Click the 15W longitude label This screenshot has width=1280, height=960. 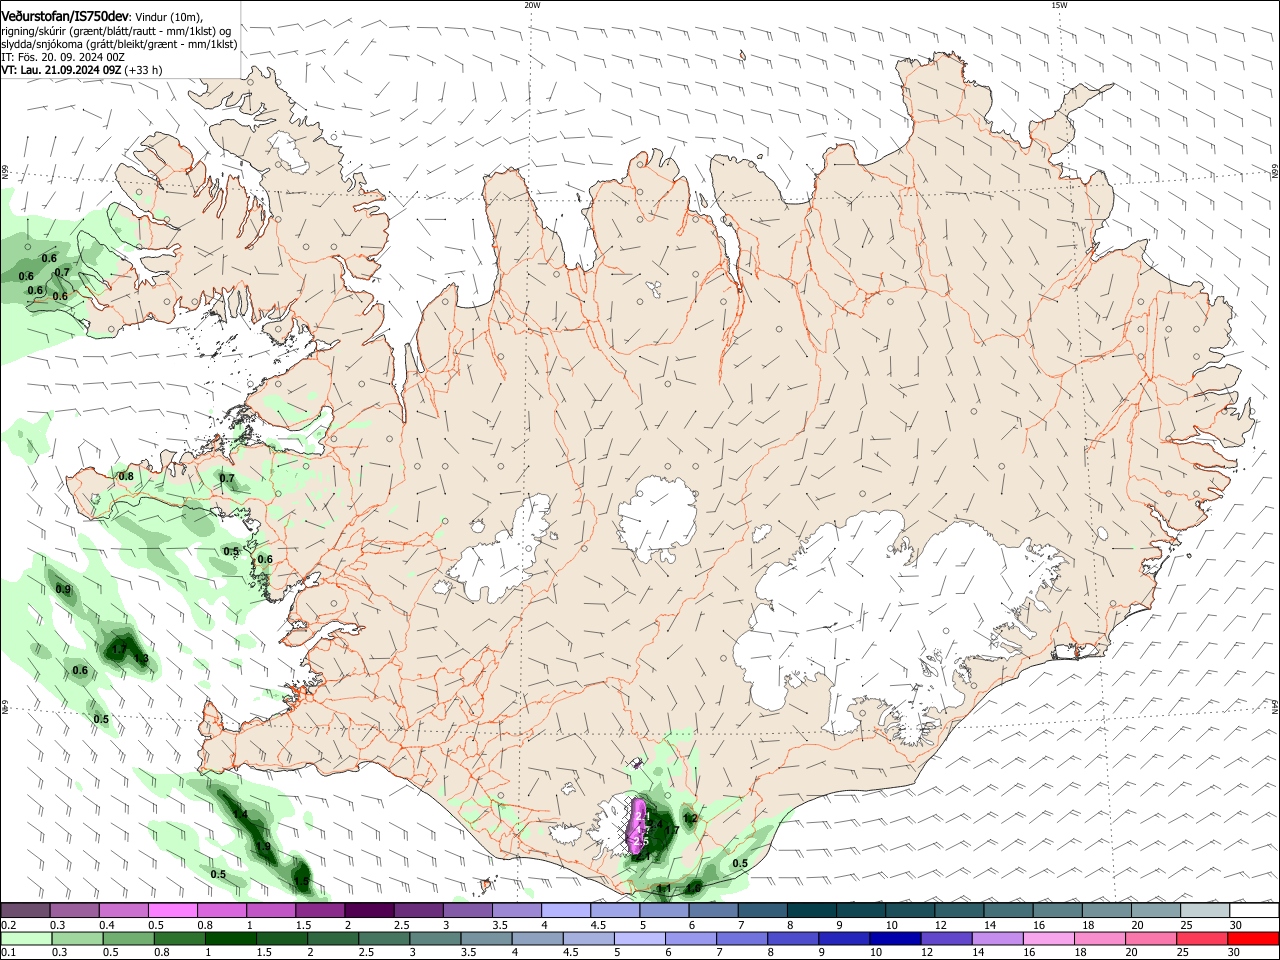[1059, 5]
